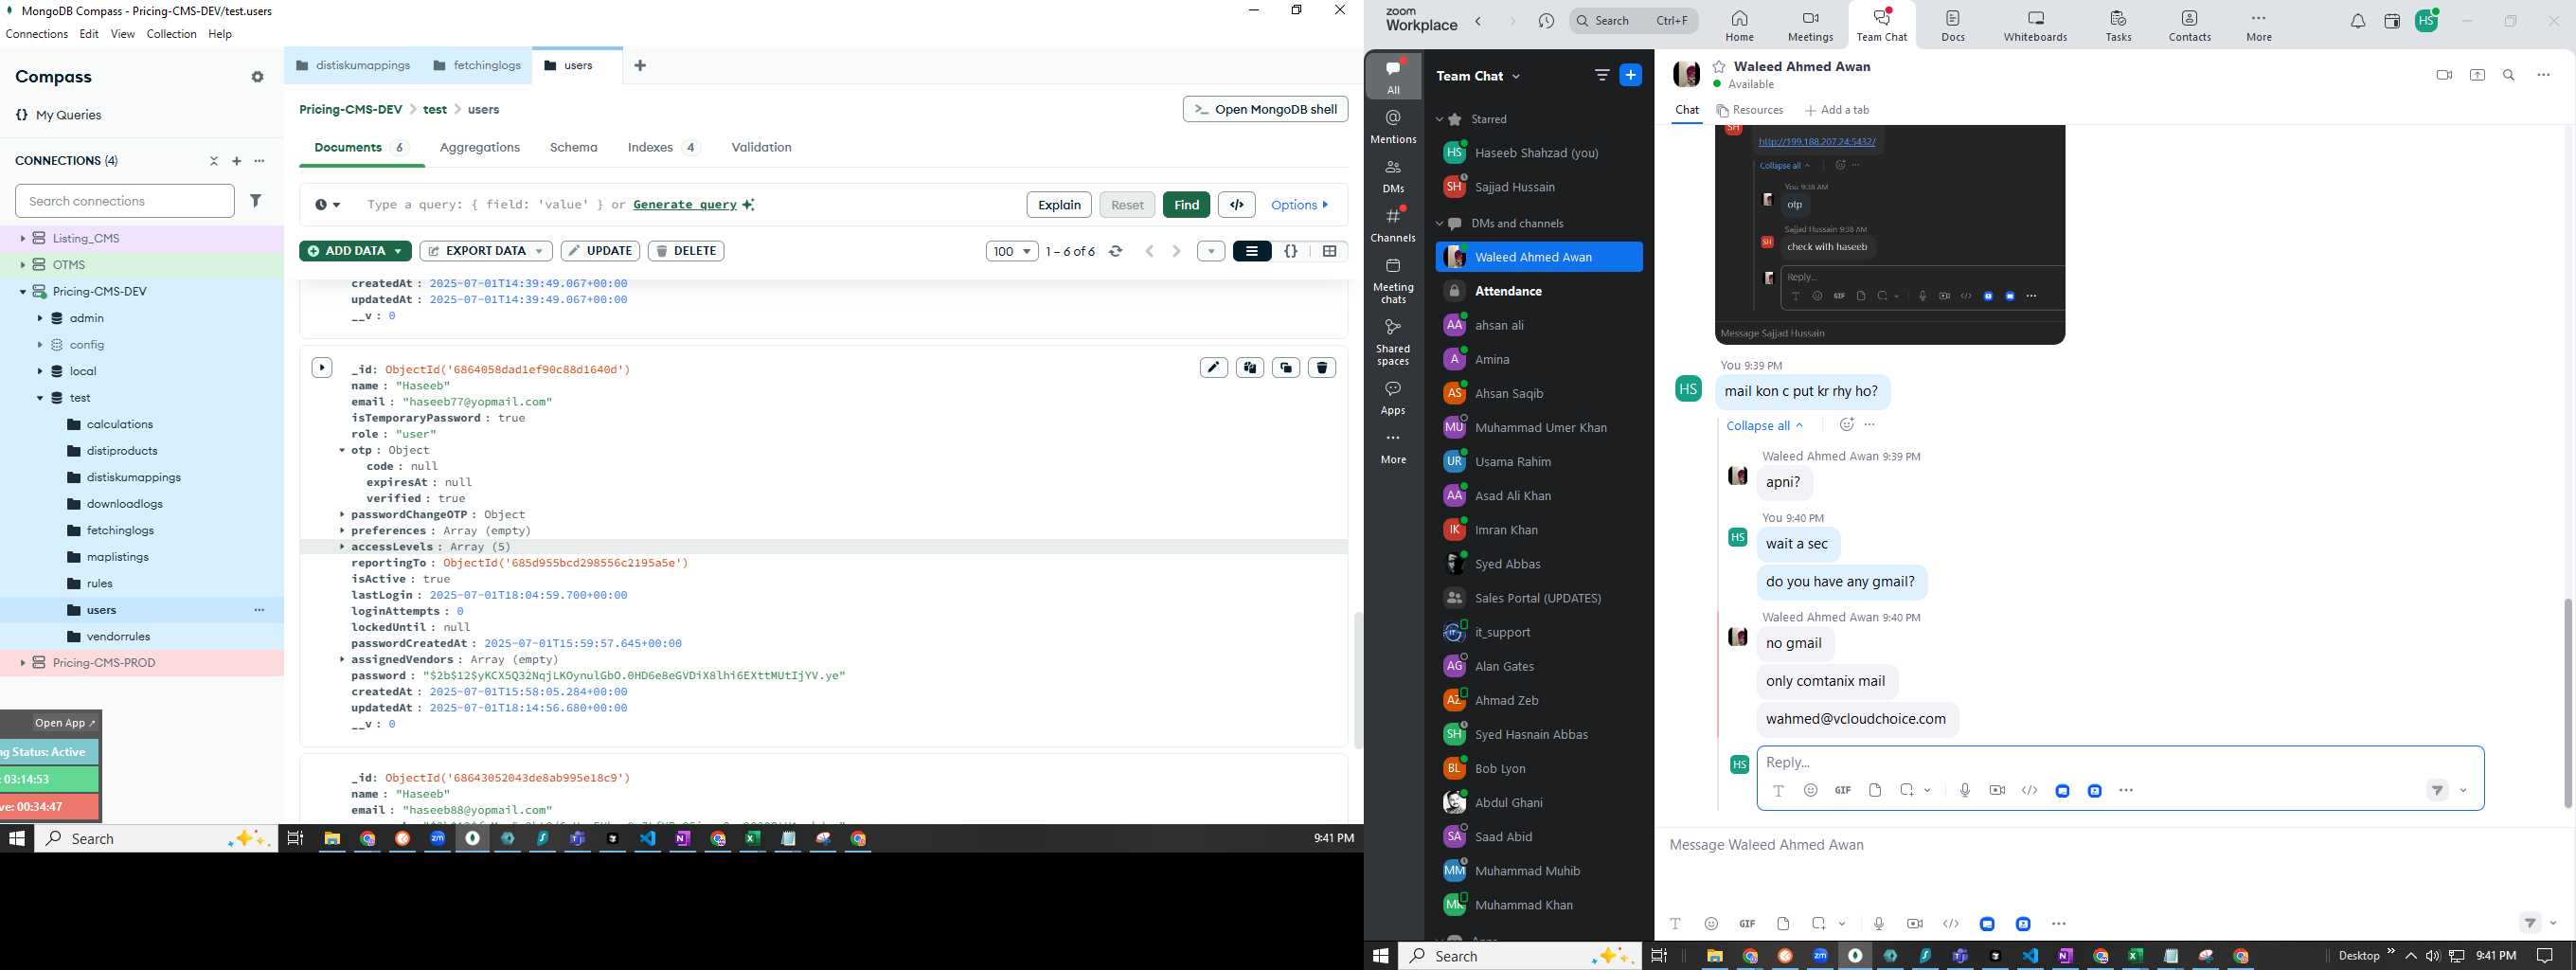The height and width of the screenshot is (970, 2576).
Task: Open the Collection menu
Action: (171, 34)
